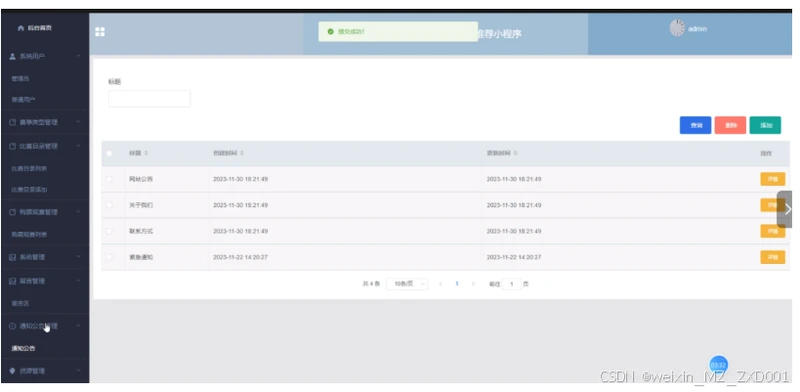
Task: Tick the checkbox for 联系方式 row
Action: 109,231
